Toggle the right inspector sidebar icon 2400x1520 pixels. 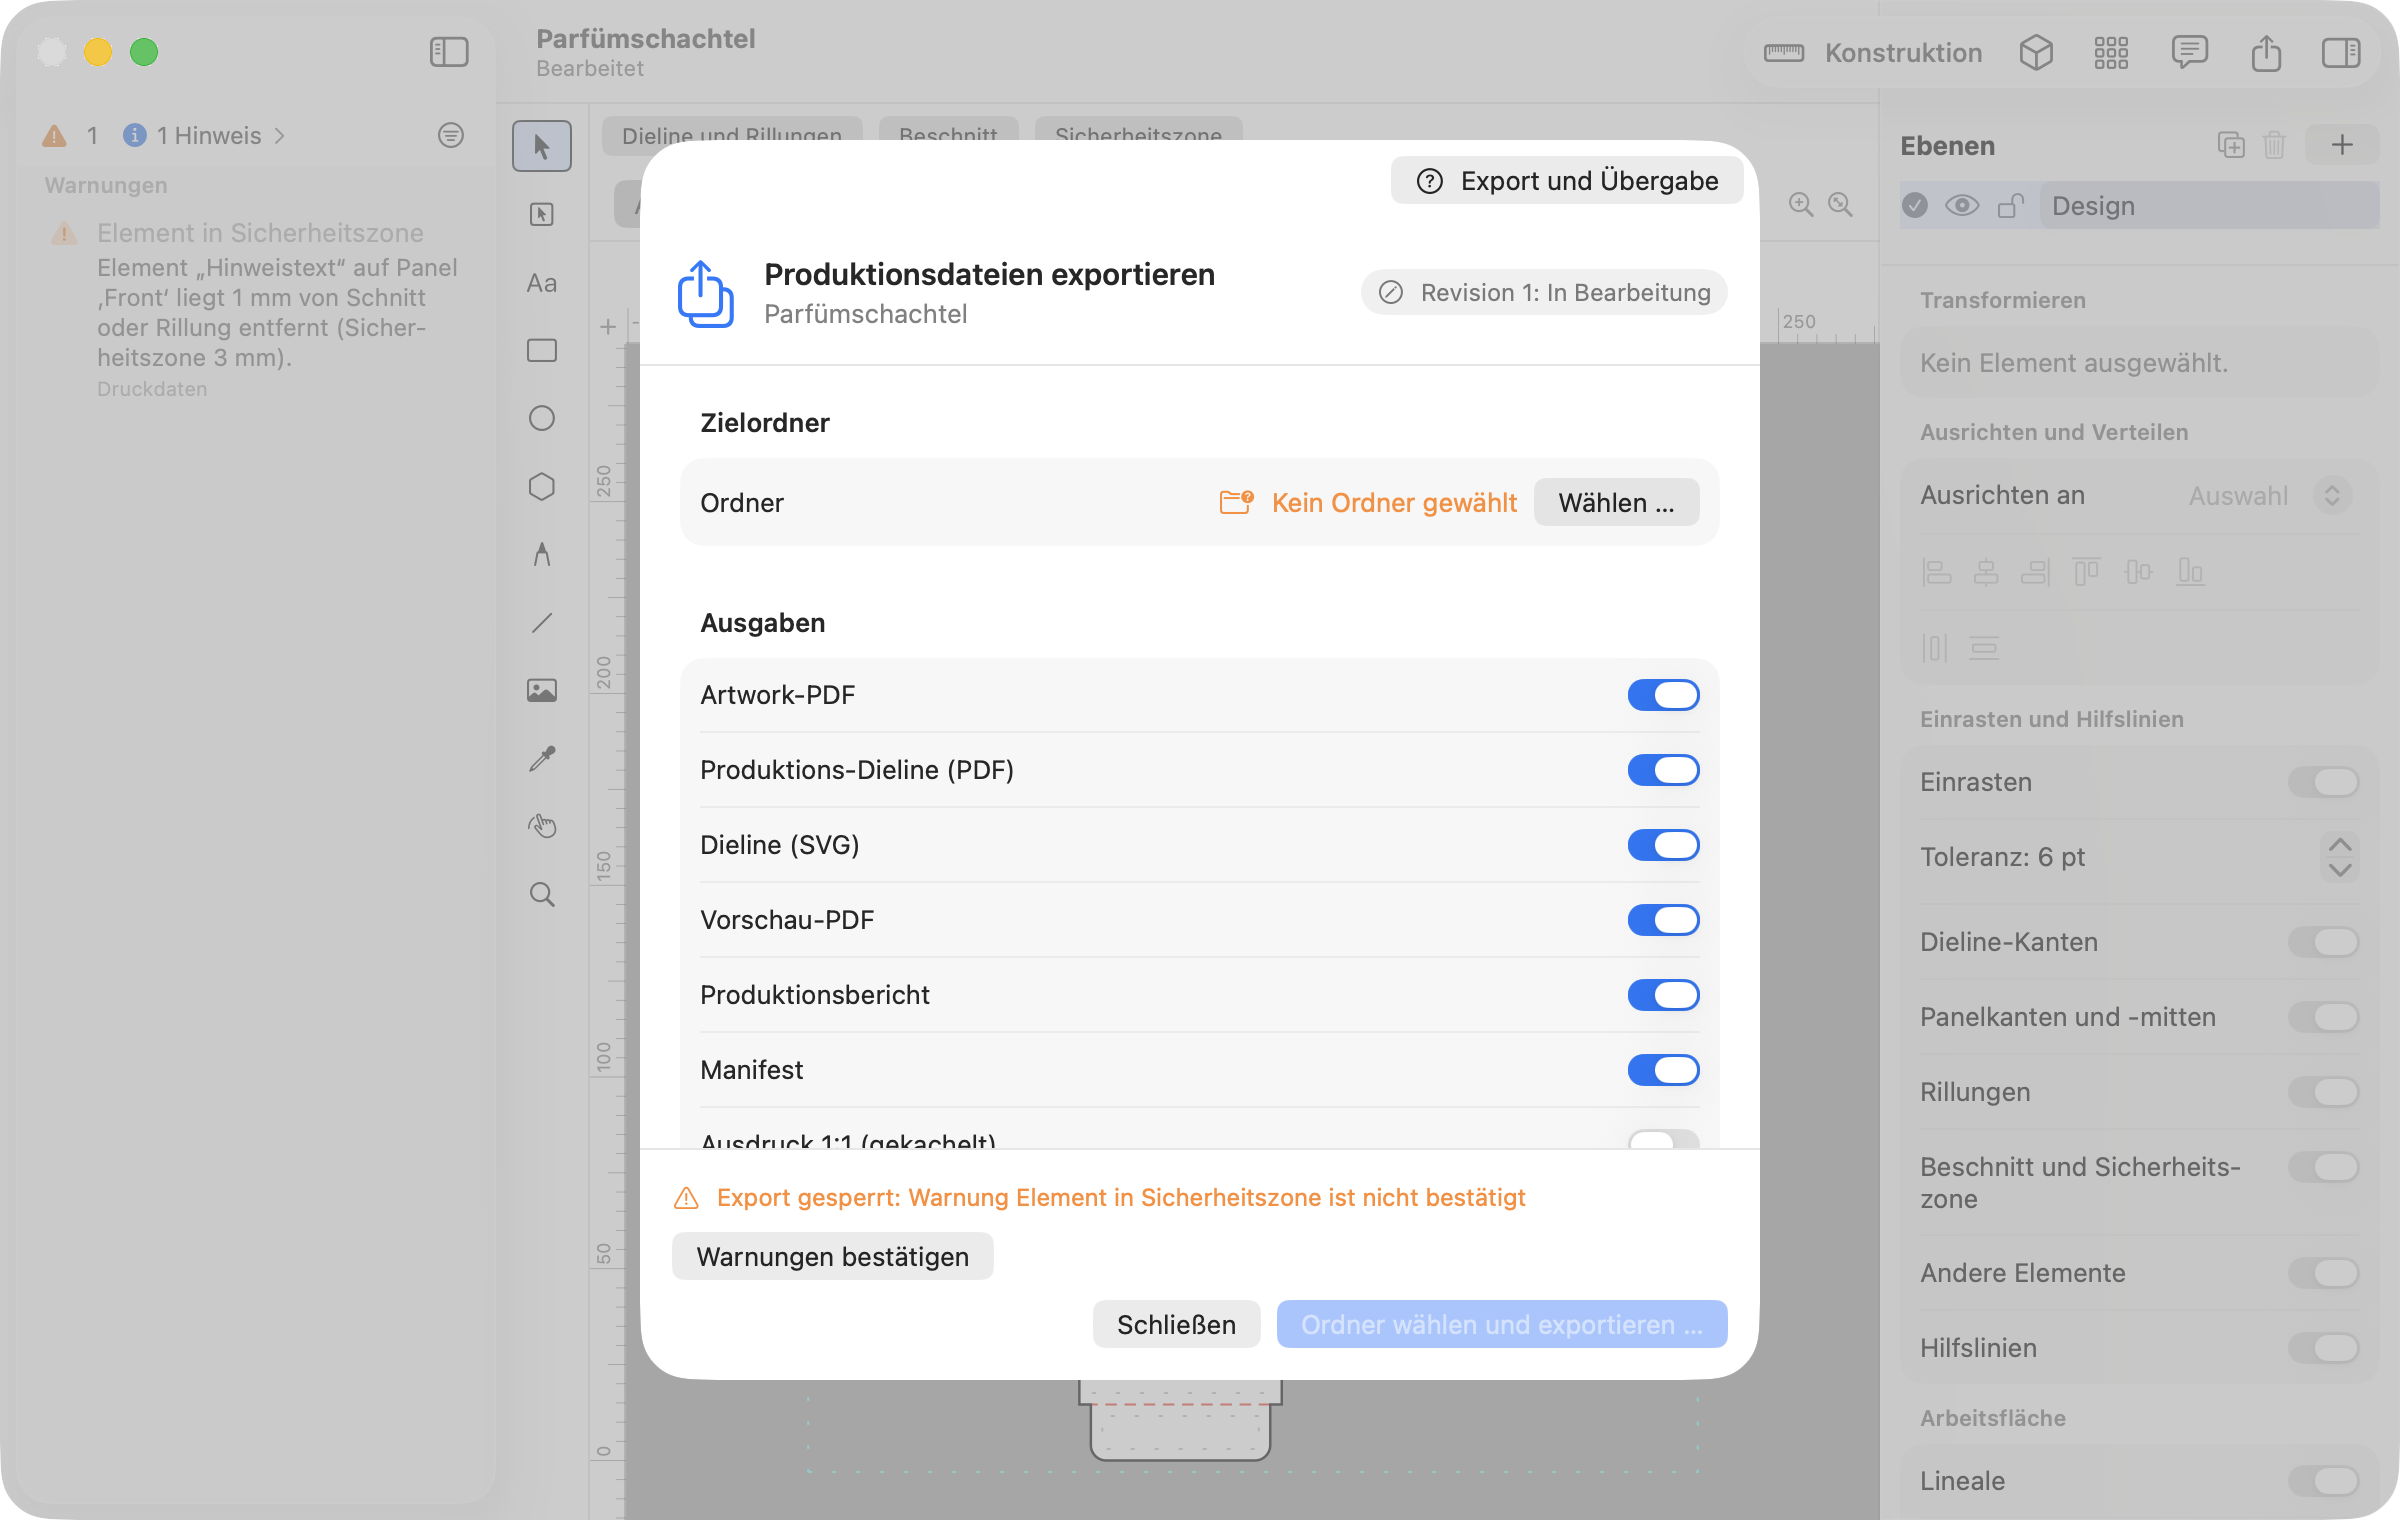2341,52
